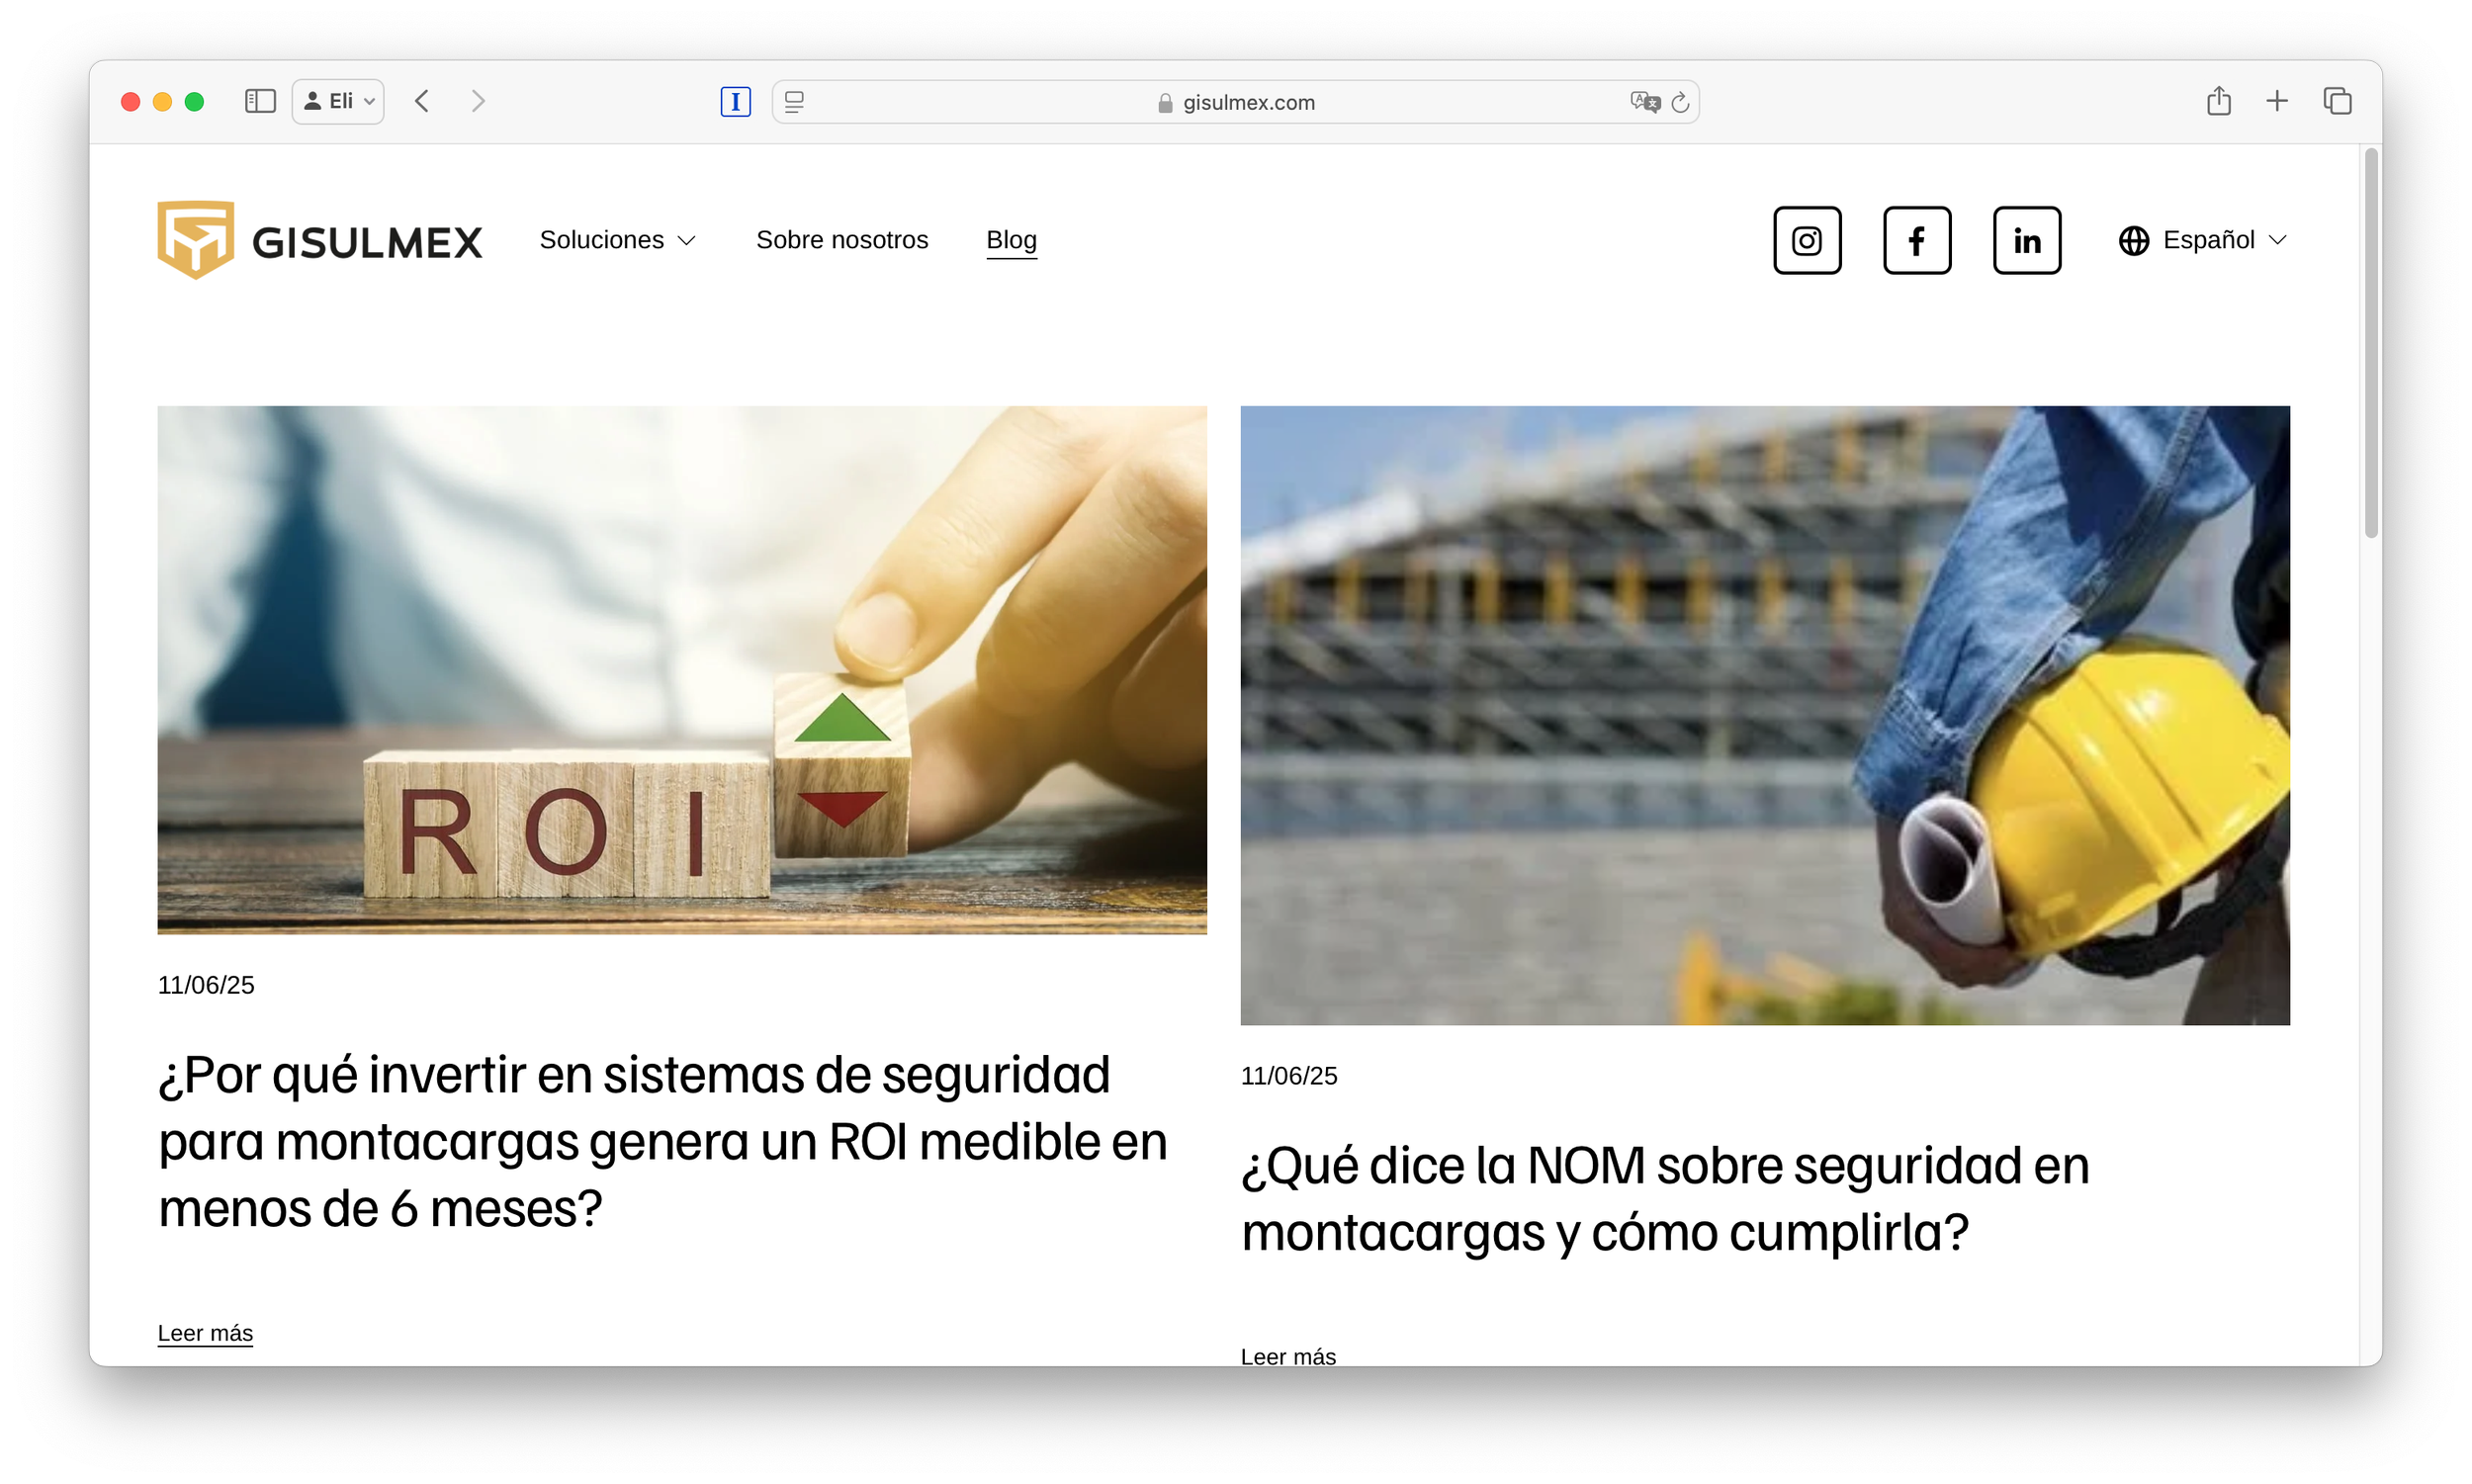Go back to previous page
This screenshot has height=1484, width=2472.
pos(422,101)
